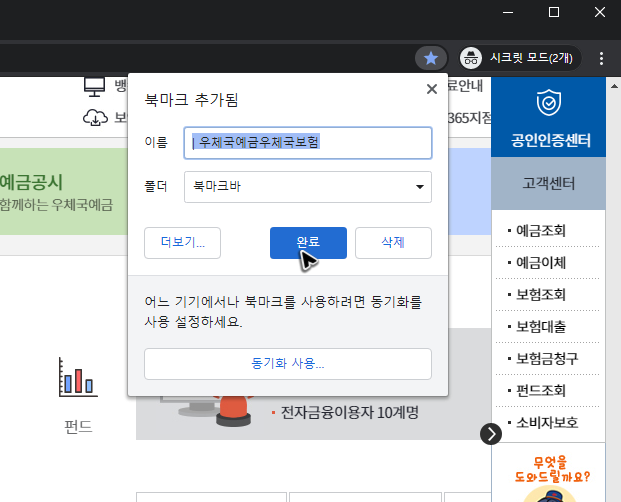Click the 365지점 text
Screen dimensions: 621x502
pyautogui.click(x=470, y=118)
